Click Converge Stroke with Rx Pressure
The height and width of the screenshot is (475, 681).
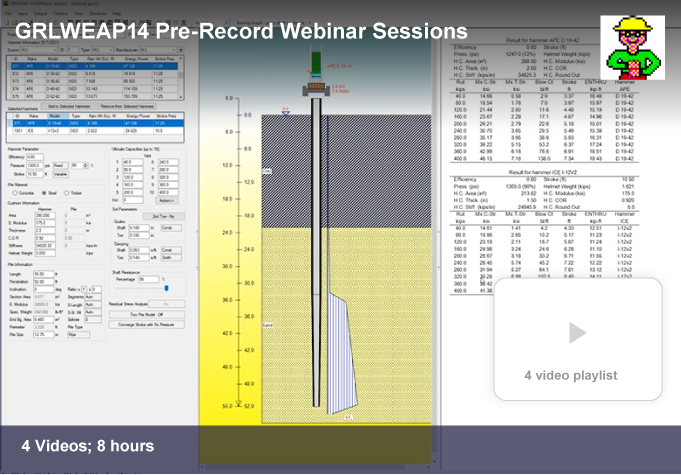tap(146, 324)
